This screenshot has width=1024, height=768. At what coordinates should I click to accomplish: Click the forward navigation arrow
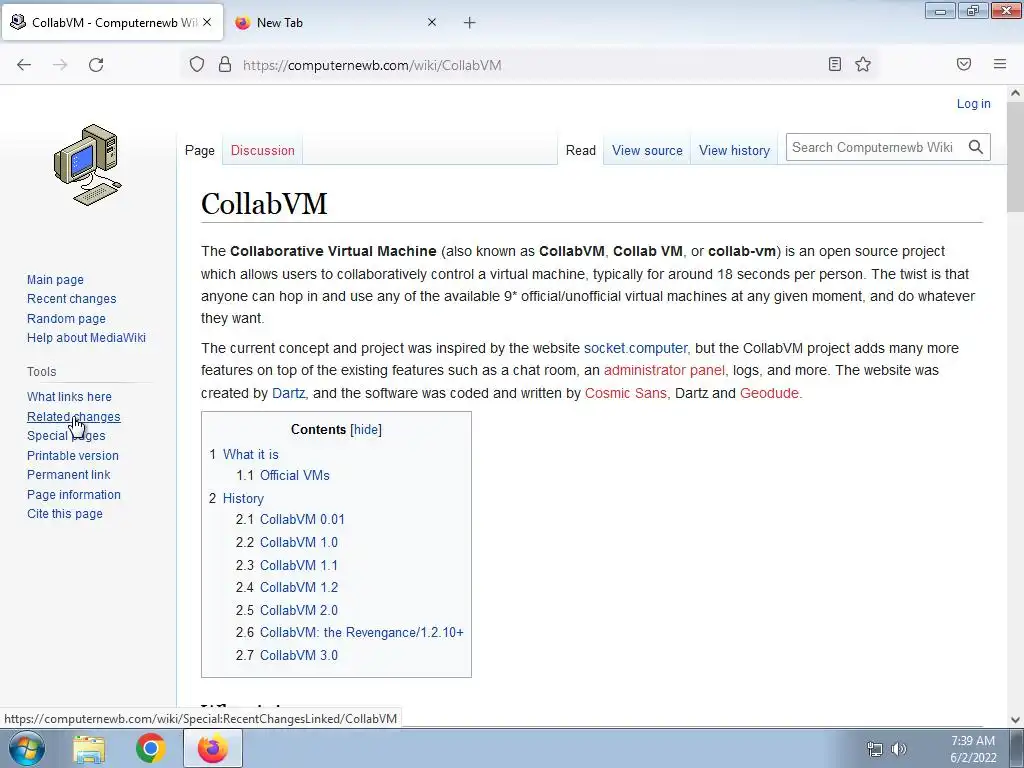(x=60, y=65)
